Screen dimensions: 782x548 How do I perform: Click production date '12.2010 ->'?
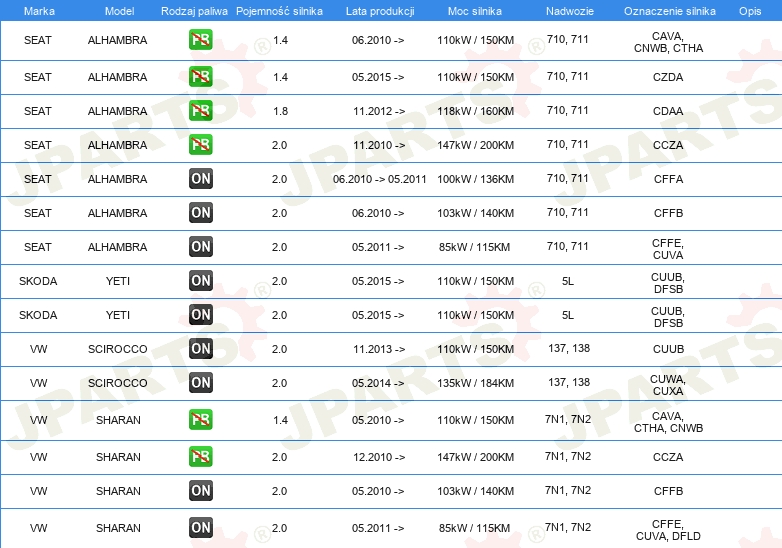[379, 457]
